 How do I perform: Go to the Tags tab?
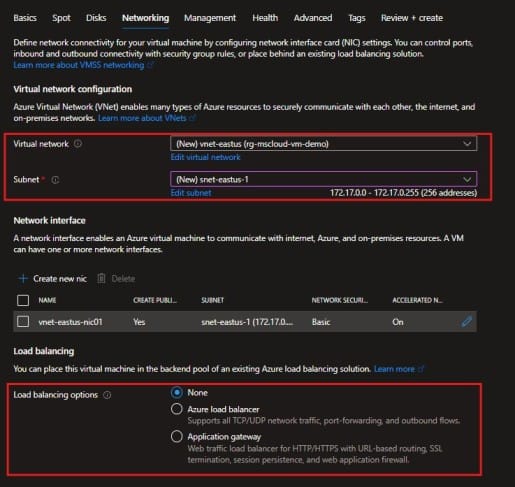coord(357,18)
